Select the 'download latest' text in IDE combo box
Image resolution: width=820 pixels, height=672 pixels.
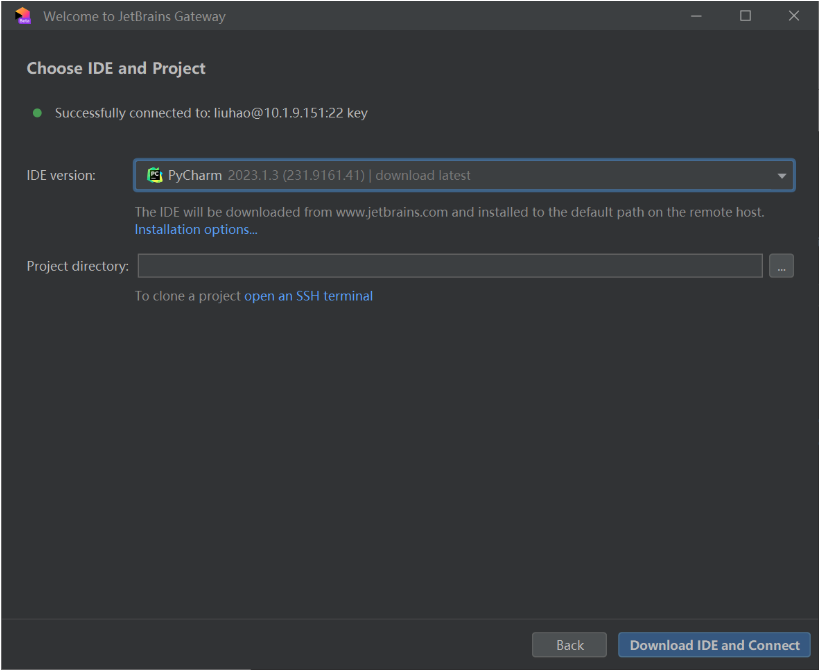423,175
